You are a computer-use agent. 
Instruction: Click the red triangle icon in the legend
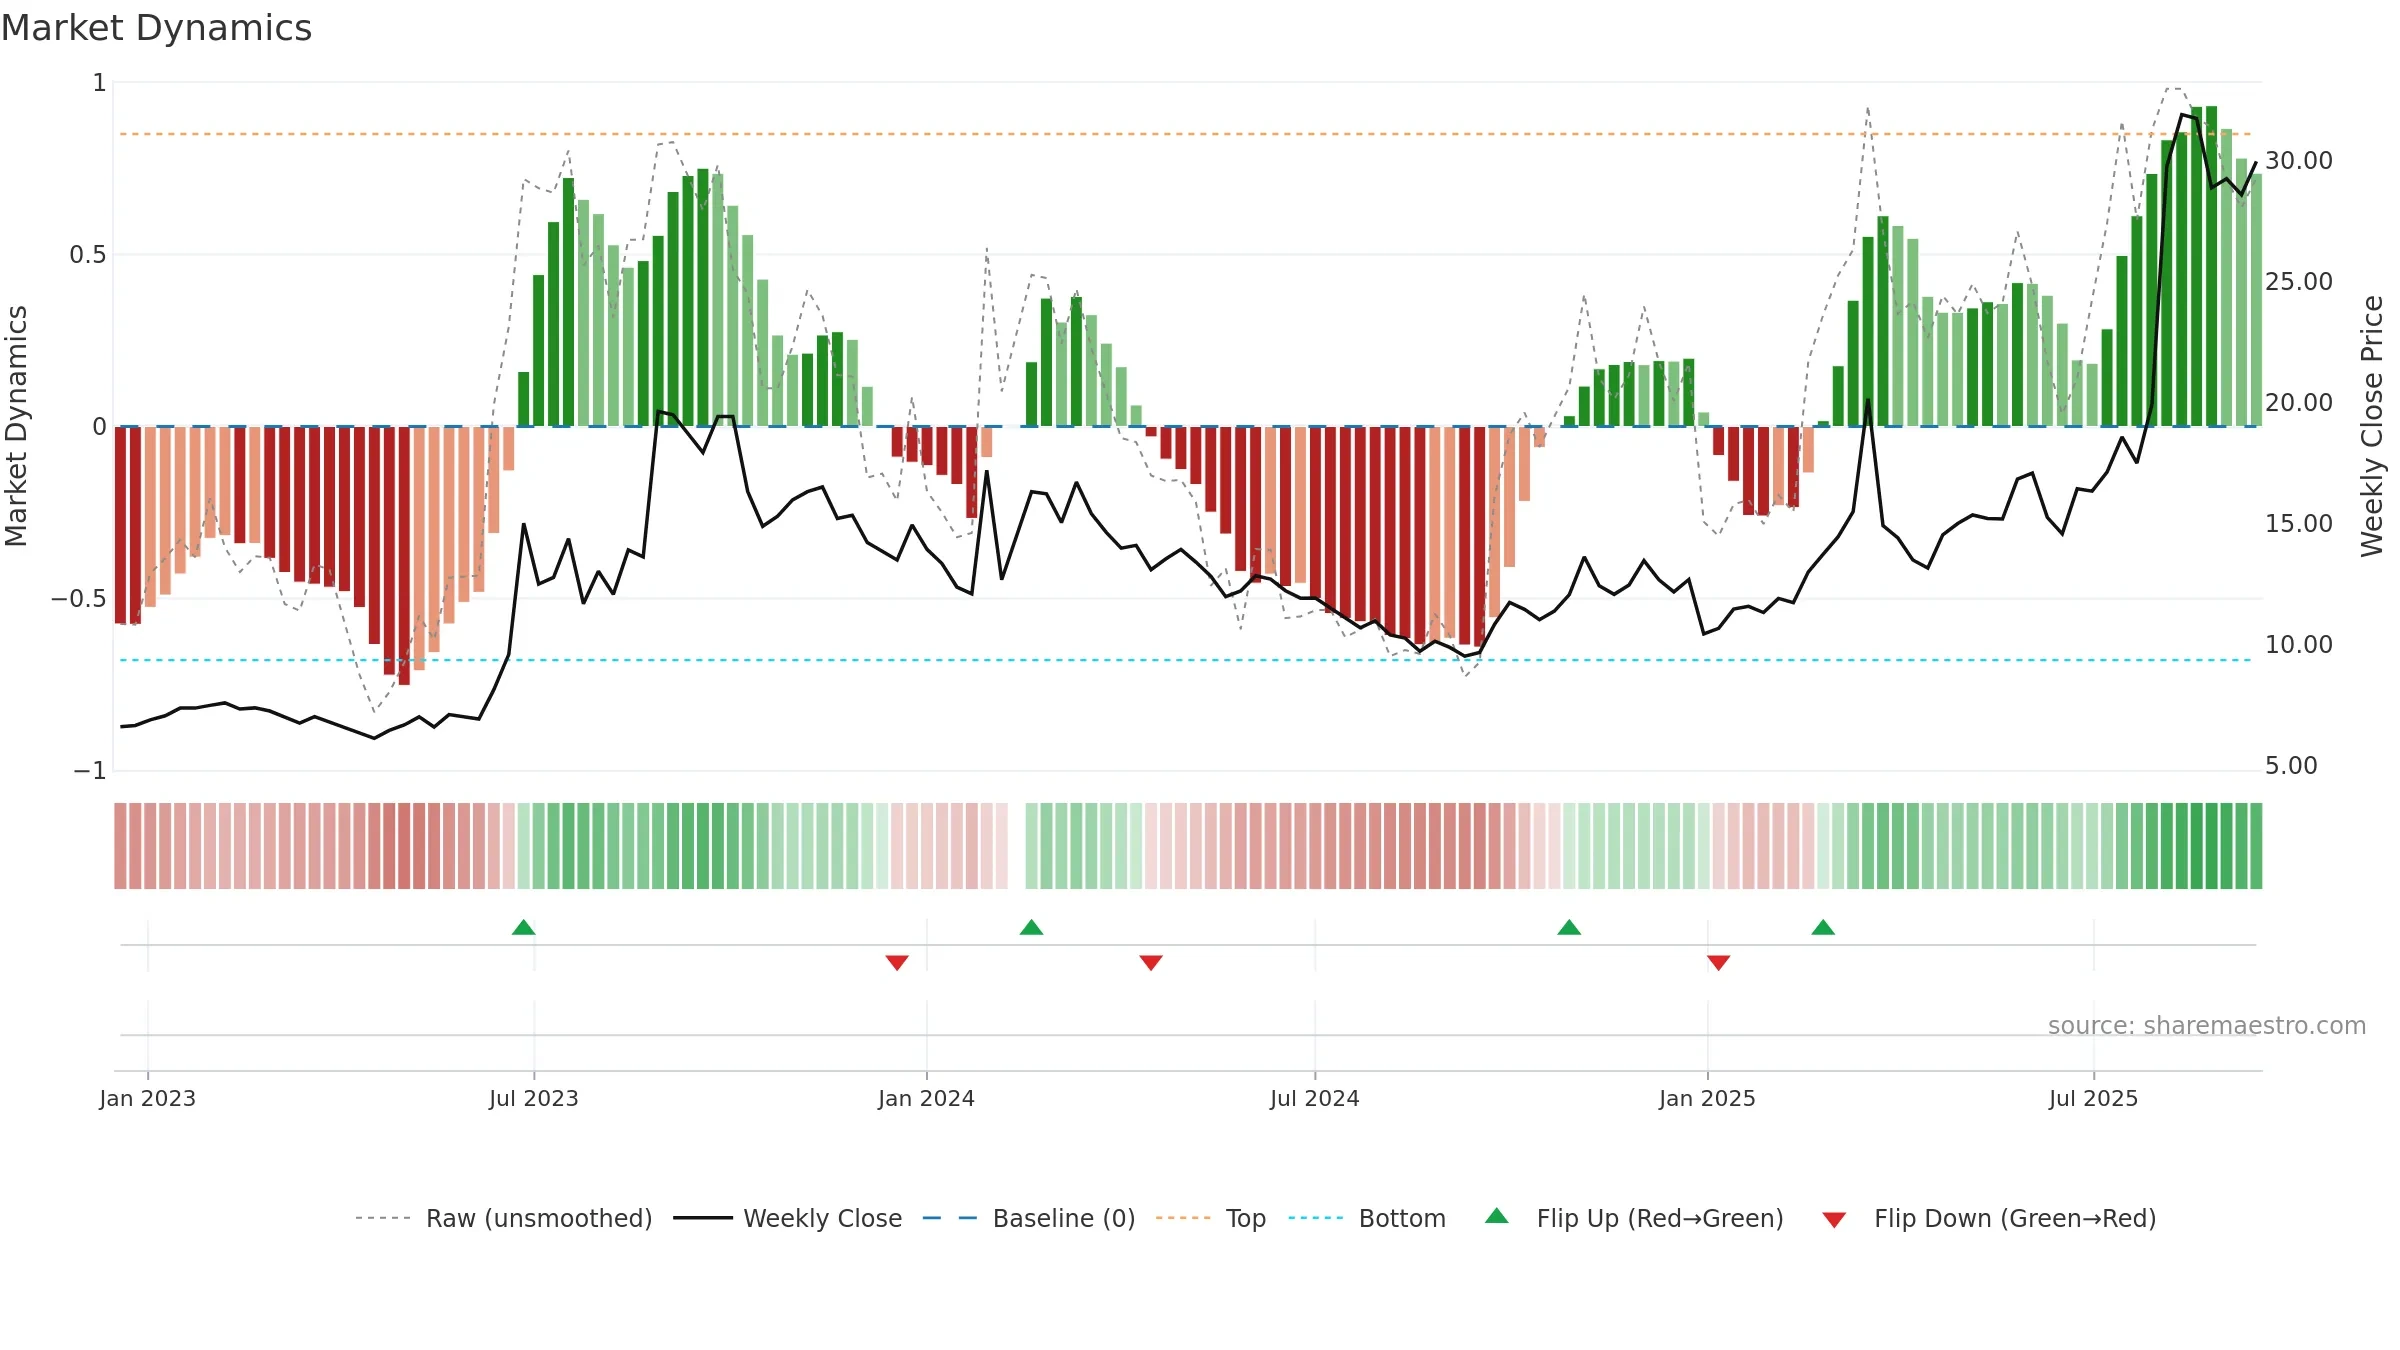click(1834, 1220)
